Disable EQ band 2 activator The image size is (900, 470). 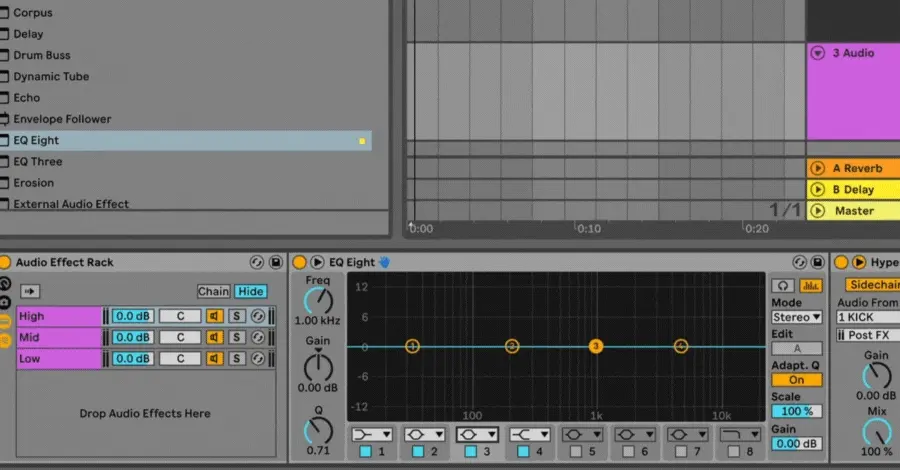(x=418, y=452)
